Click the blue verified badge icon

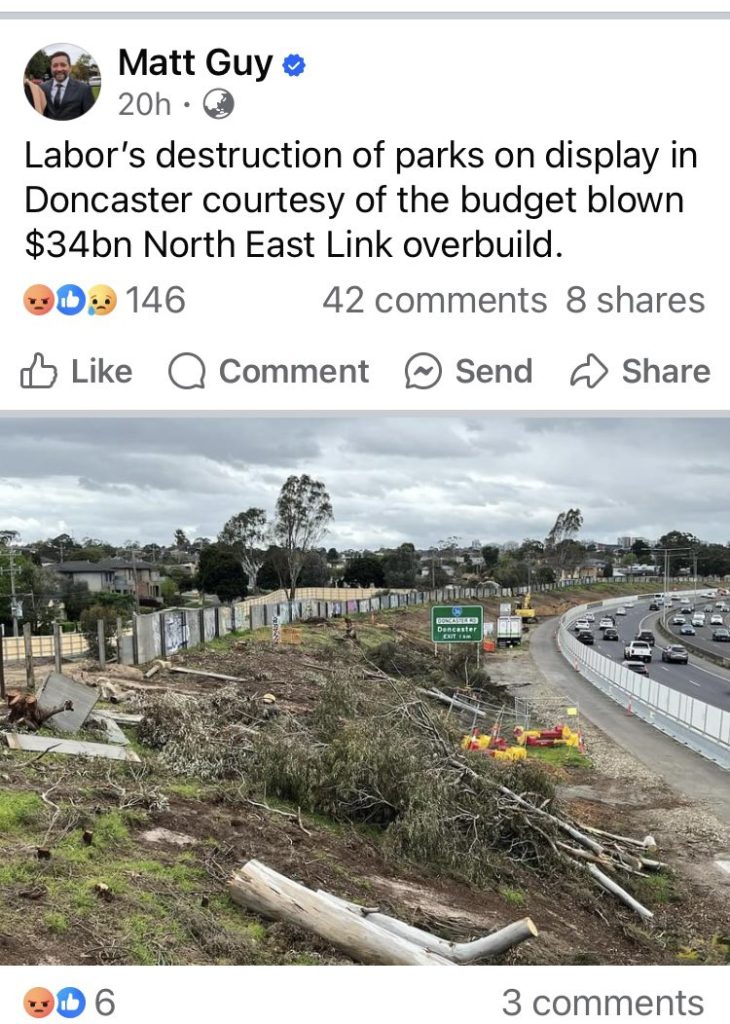[x=294, y=65]
